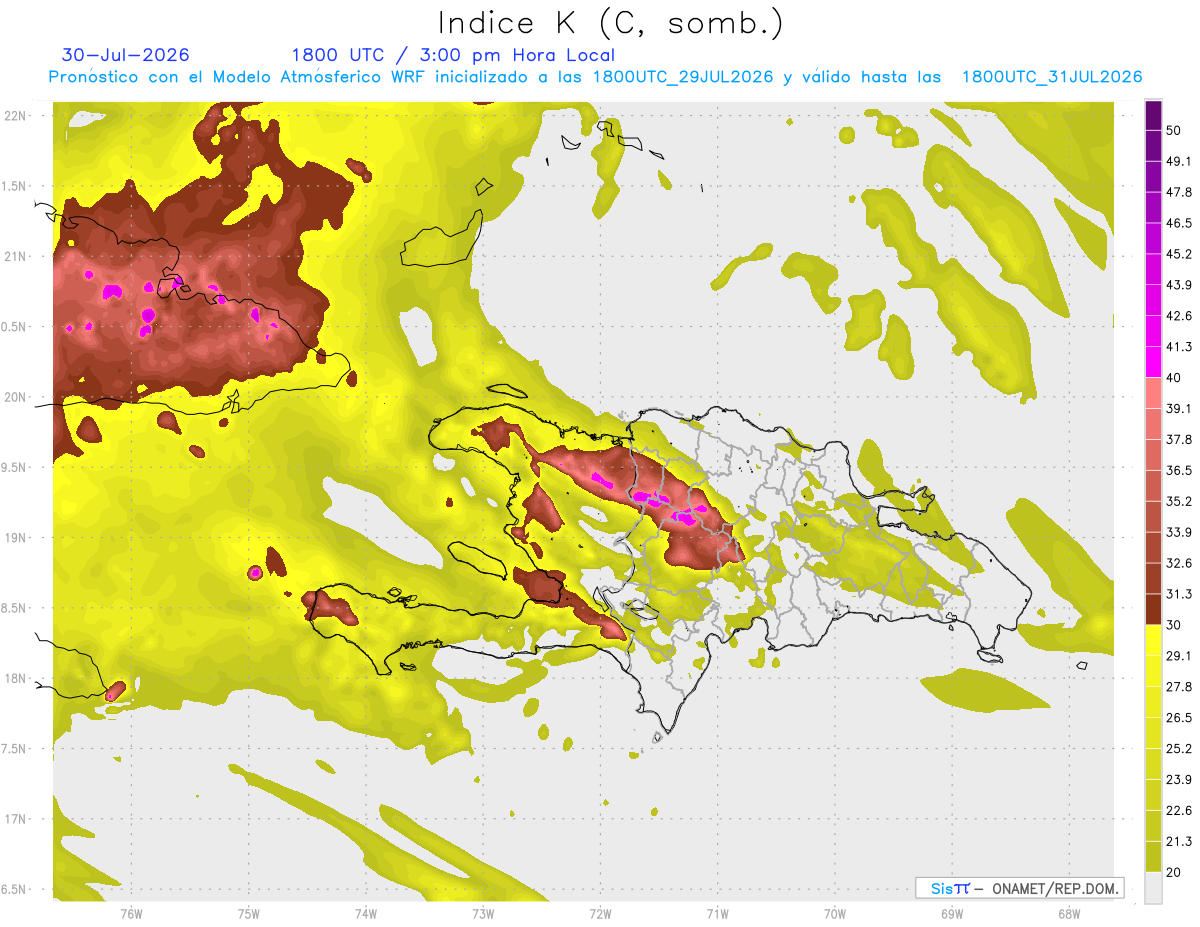This screenshot has width=1200, height=927.
Task: Click the legend value 45.2
Action: click(x=1179, y=254)
